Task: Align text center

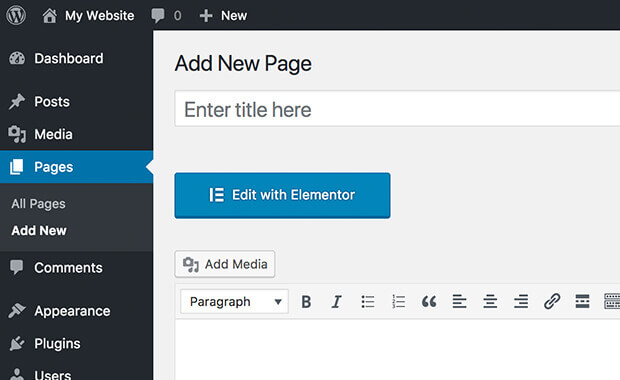Action: pos(490,302)
